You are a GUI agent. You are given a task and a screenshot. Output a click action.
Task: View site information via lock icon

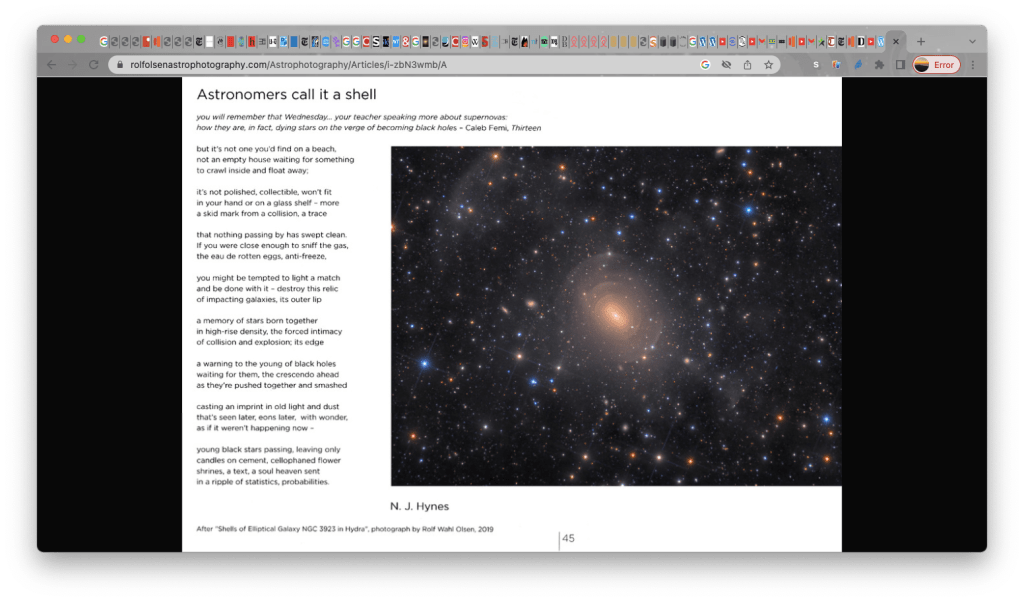click(119, 65)
